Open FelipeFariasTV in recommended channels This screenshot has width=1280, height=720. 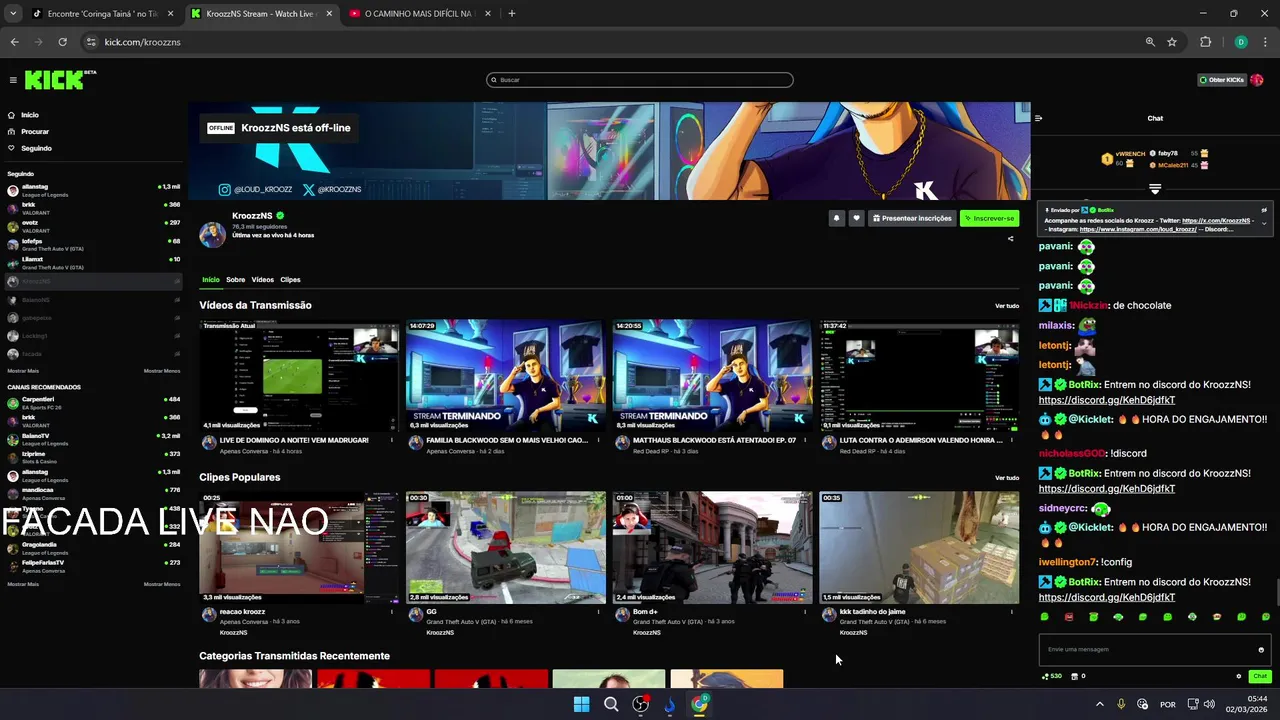point(93,566)
